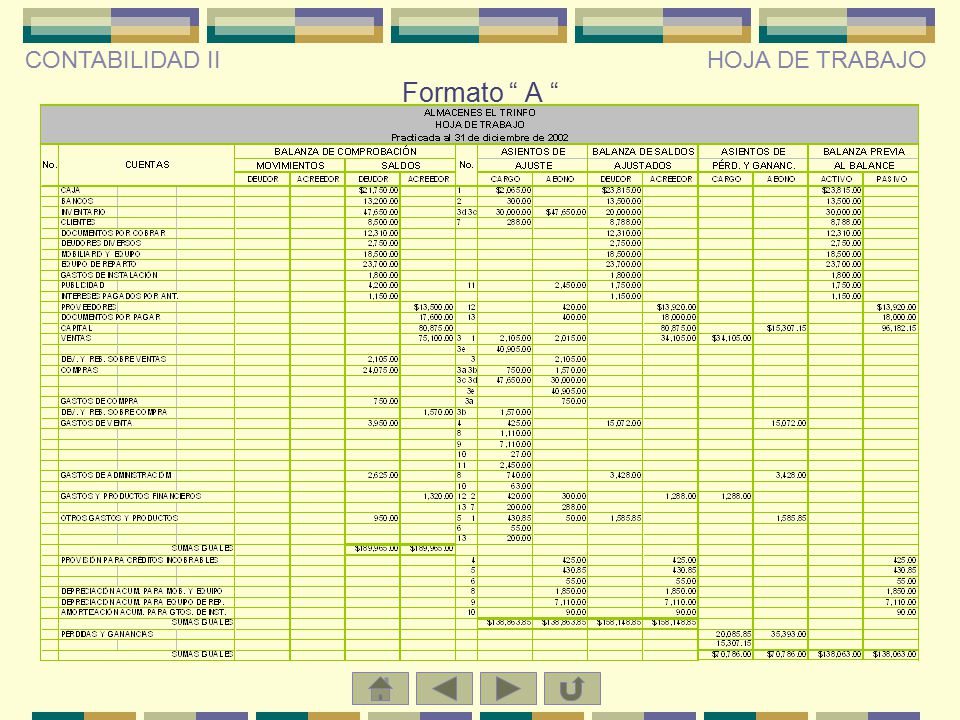Click GASTOS DE VENTA account label
The width and height of the screenshot is (960, 720).
tap(96, 423)
